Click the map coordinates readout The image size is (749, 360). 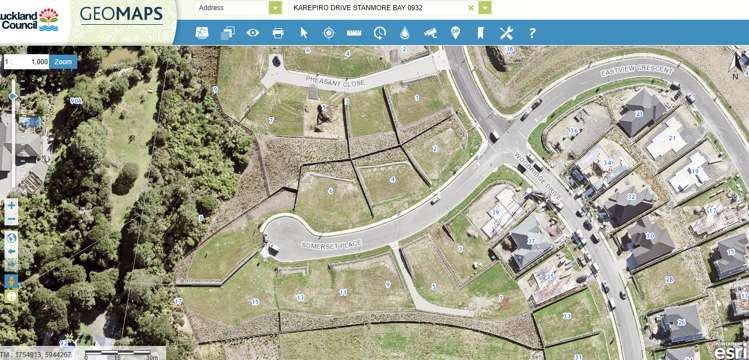(36, 355)
